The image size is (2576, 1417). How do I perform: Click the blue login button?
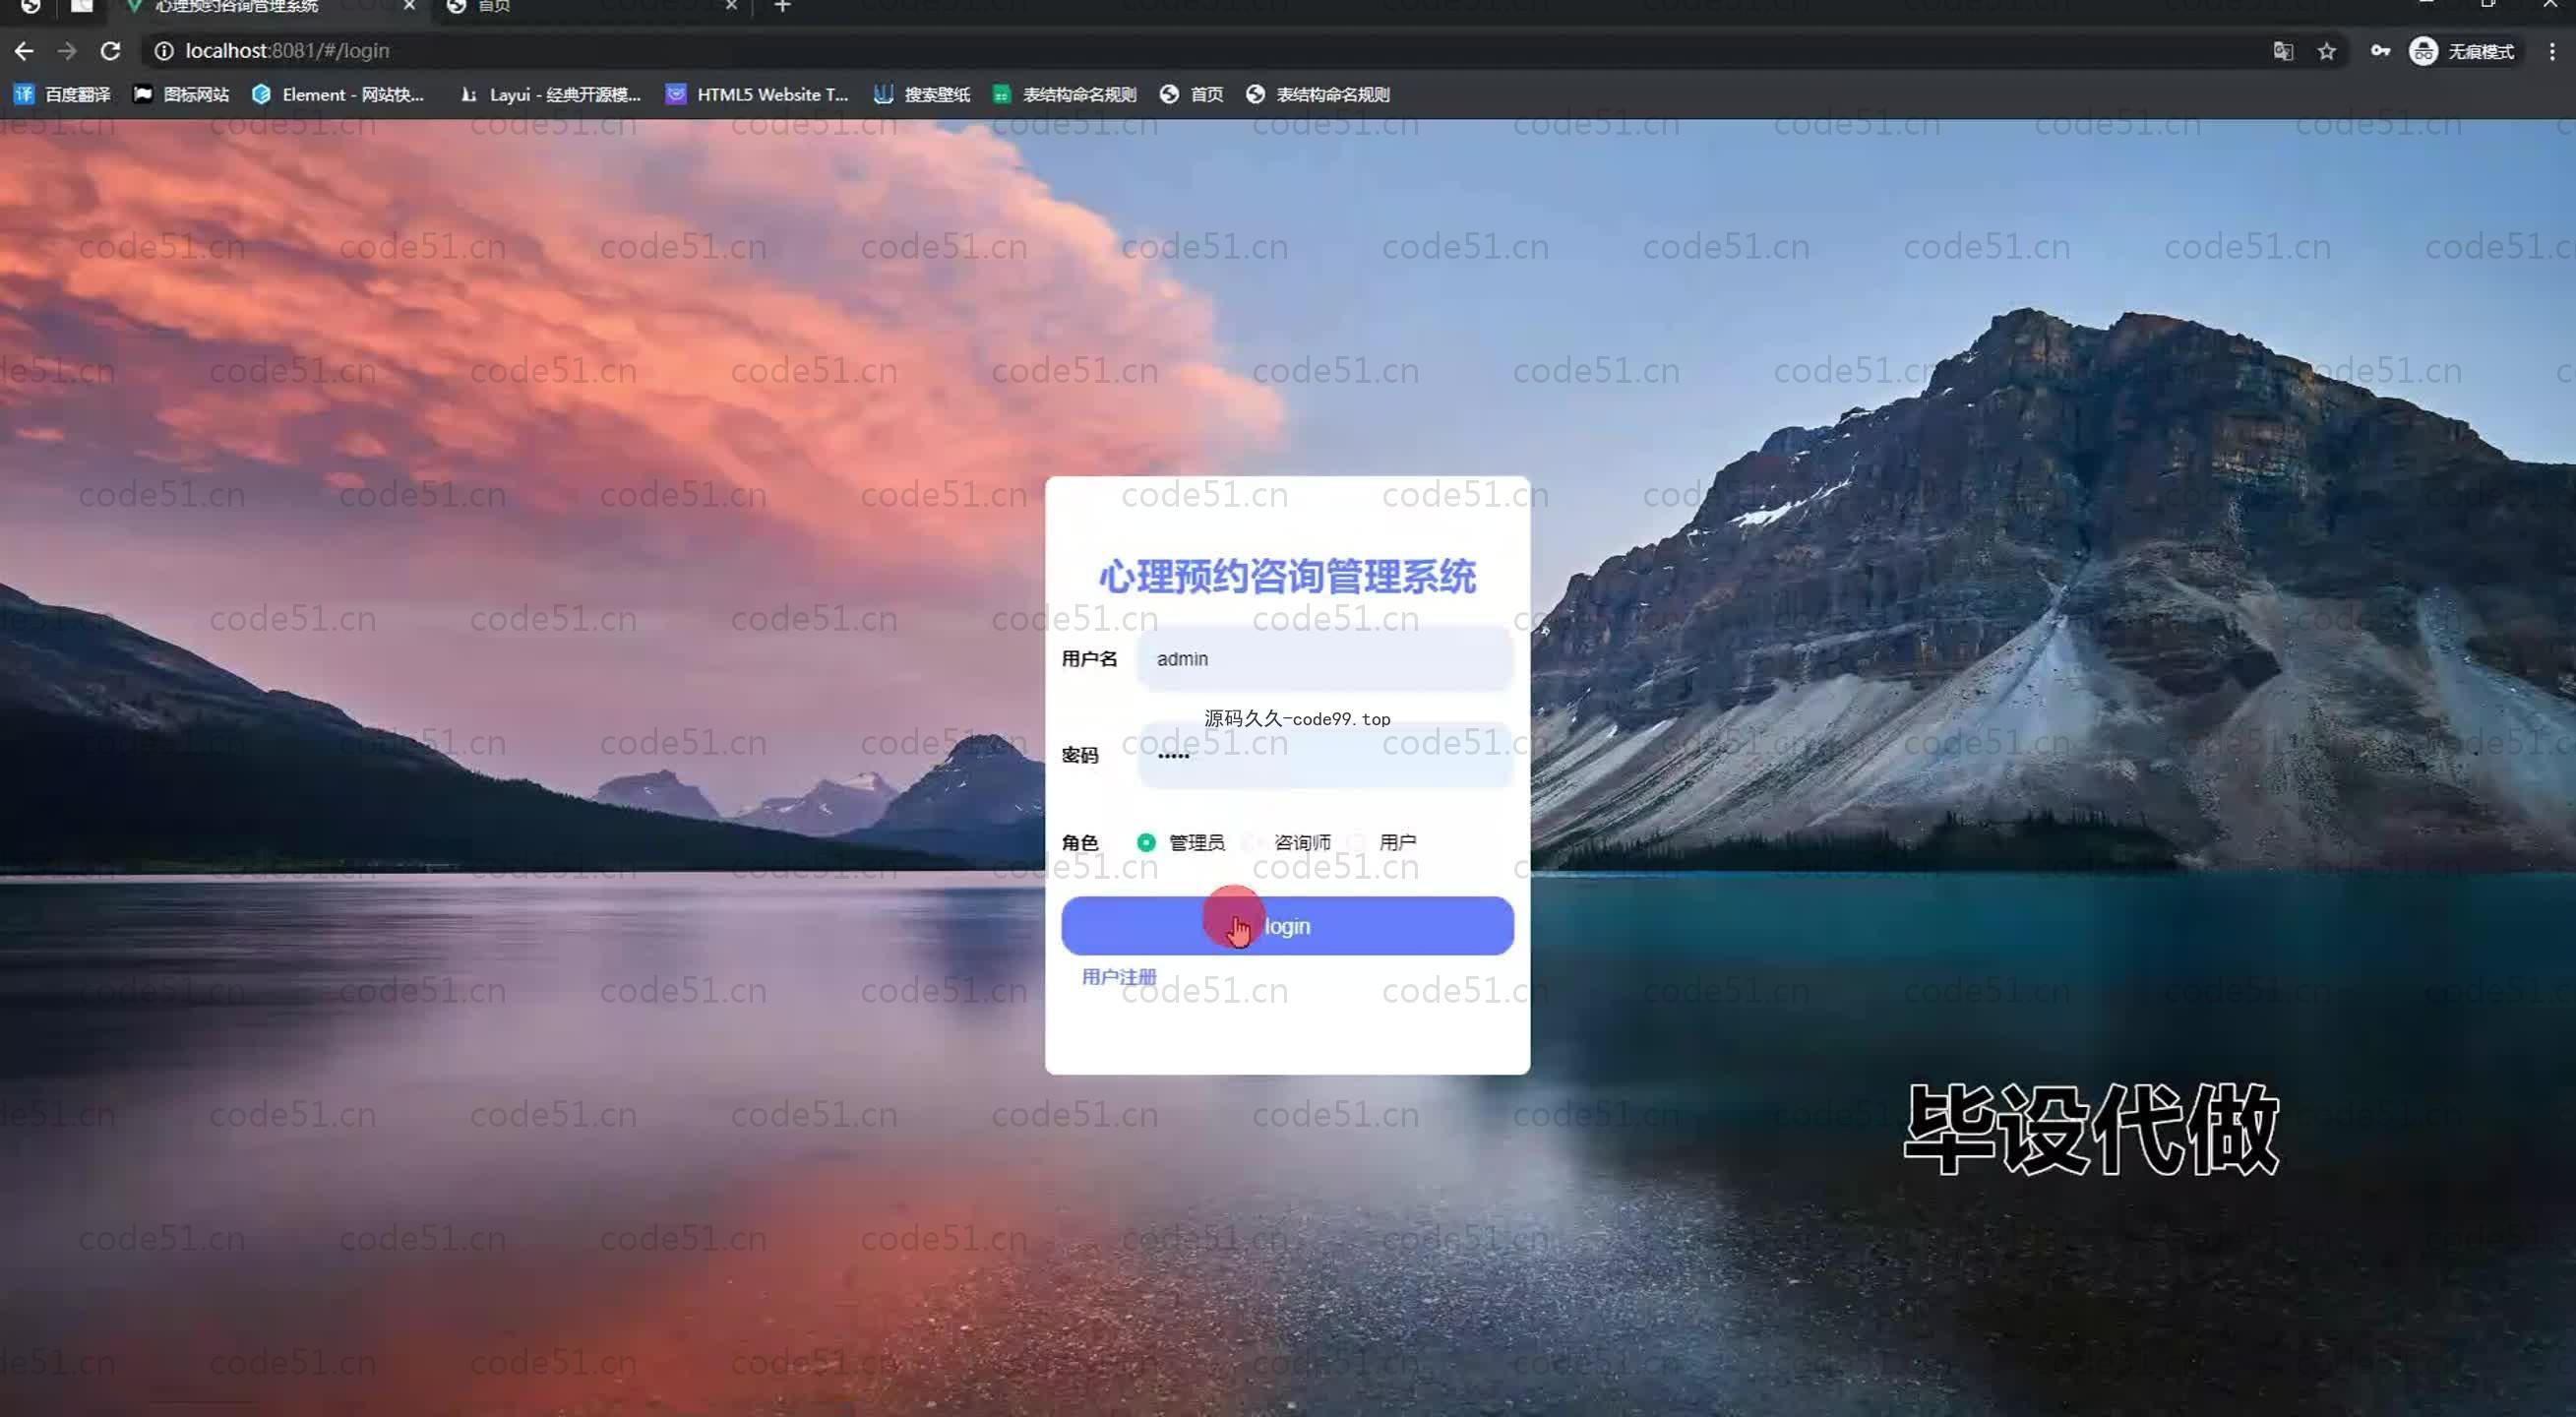[1287, 926]
